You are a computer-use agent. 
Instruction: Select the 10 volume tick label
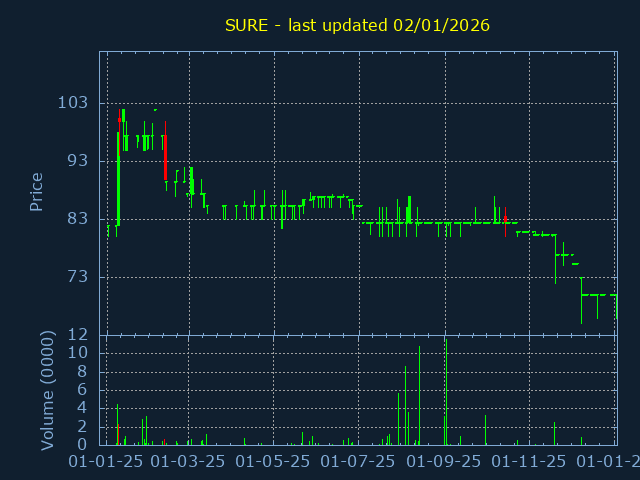[78, 353]
